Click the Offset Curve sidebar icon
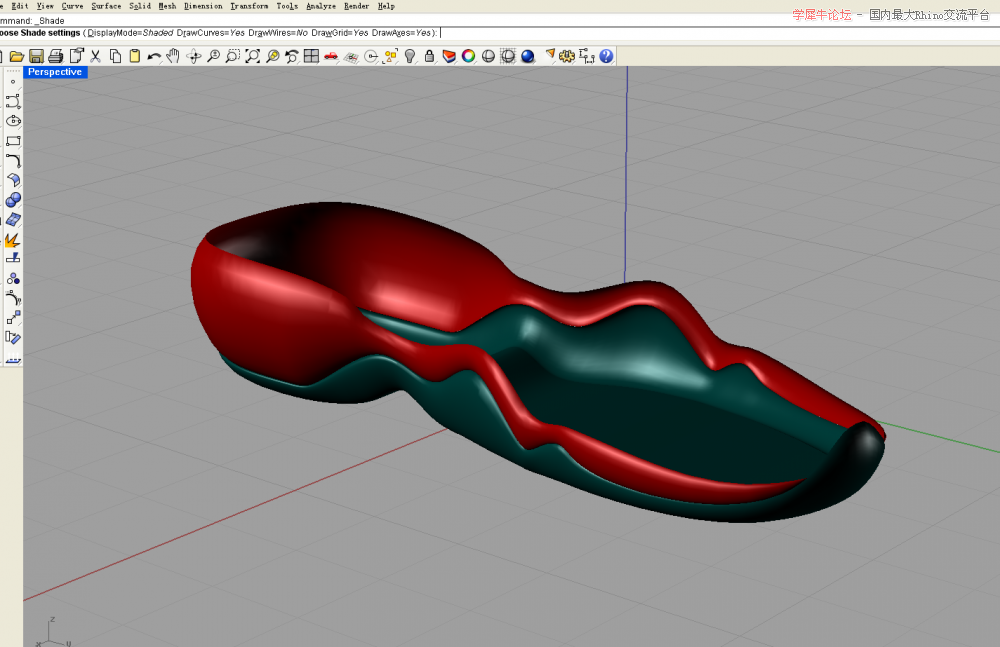The height and width of the screenshot is (647, 1000). point(13,298)
